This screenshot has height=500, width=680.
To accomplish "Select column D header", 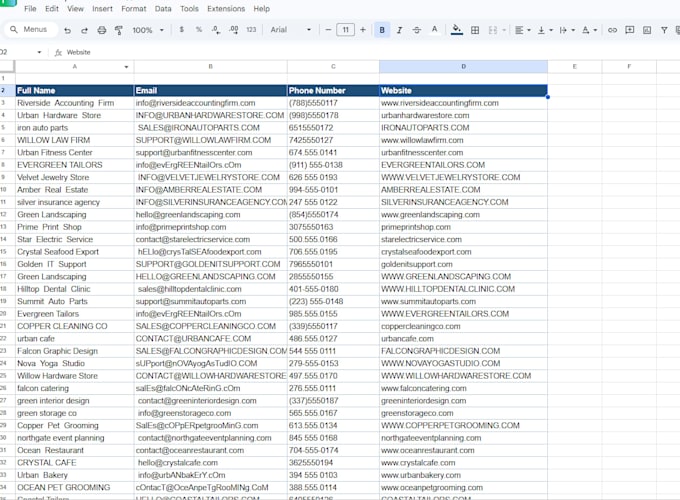I will [x=463, y=66].
